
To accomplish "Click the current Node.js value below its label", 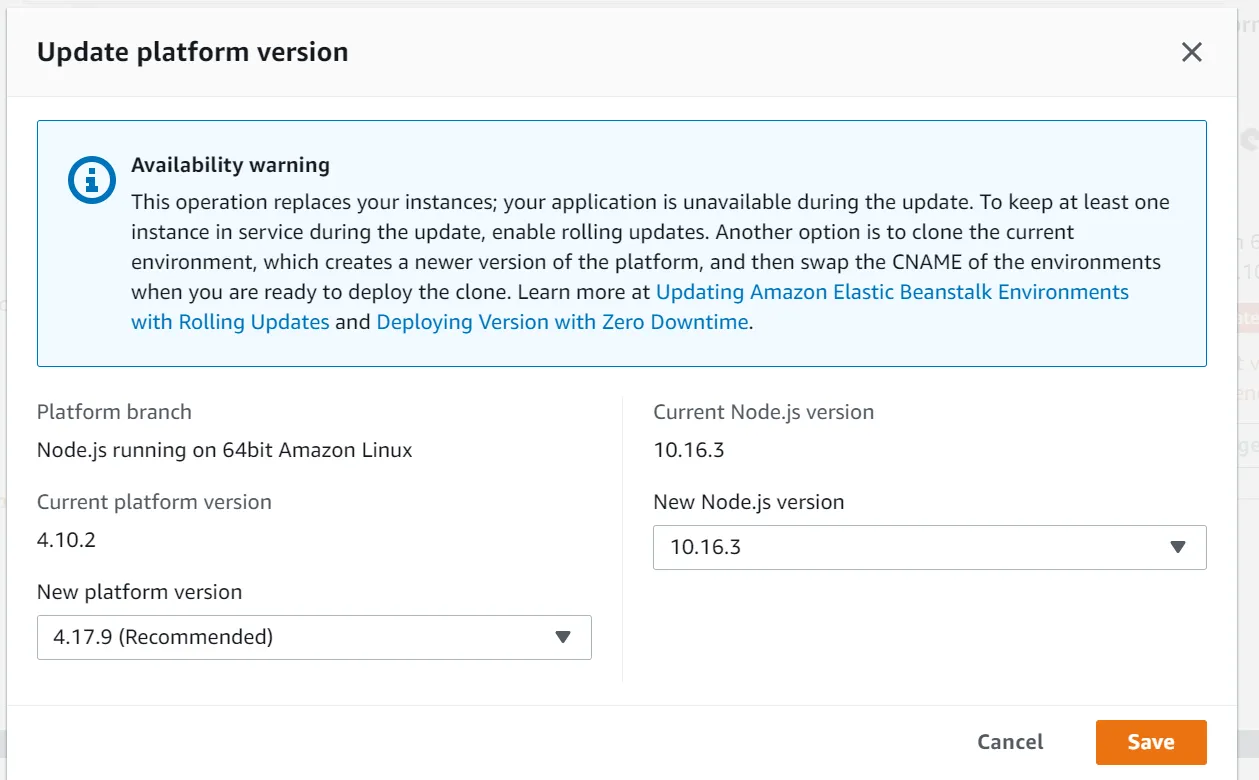I will pos(688,450).
